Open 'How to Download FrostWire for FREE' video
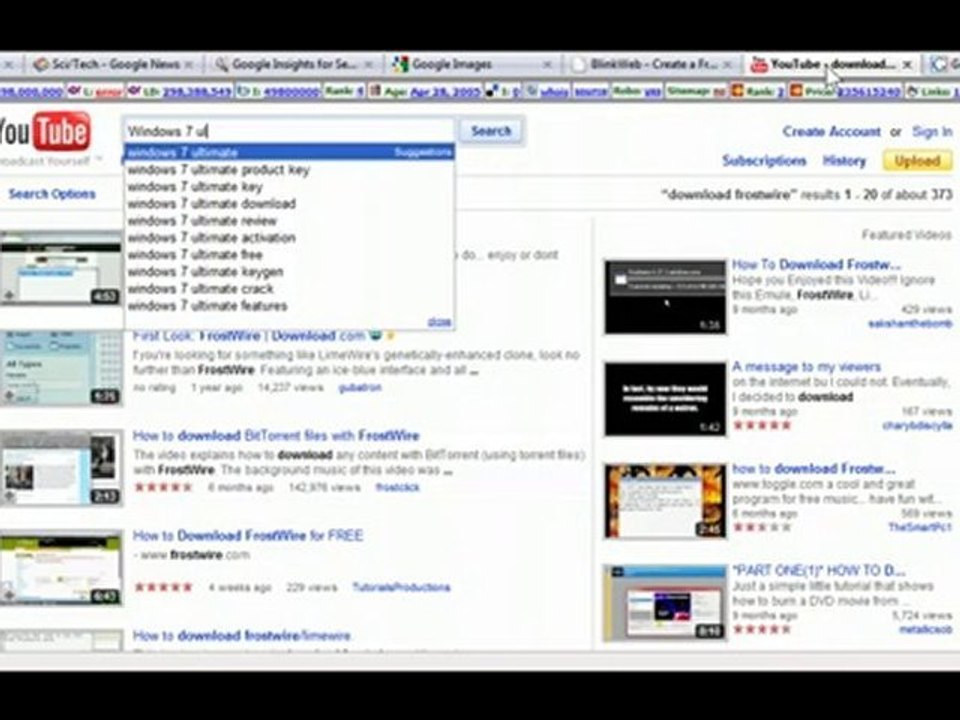Image resolution: width=960 pixels, height=720 pixels. point(248,536)
